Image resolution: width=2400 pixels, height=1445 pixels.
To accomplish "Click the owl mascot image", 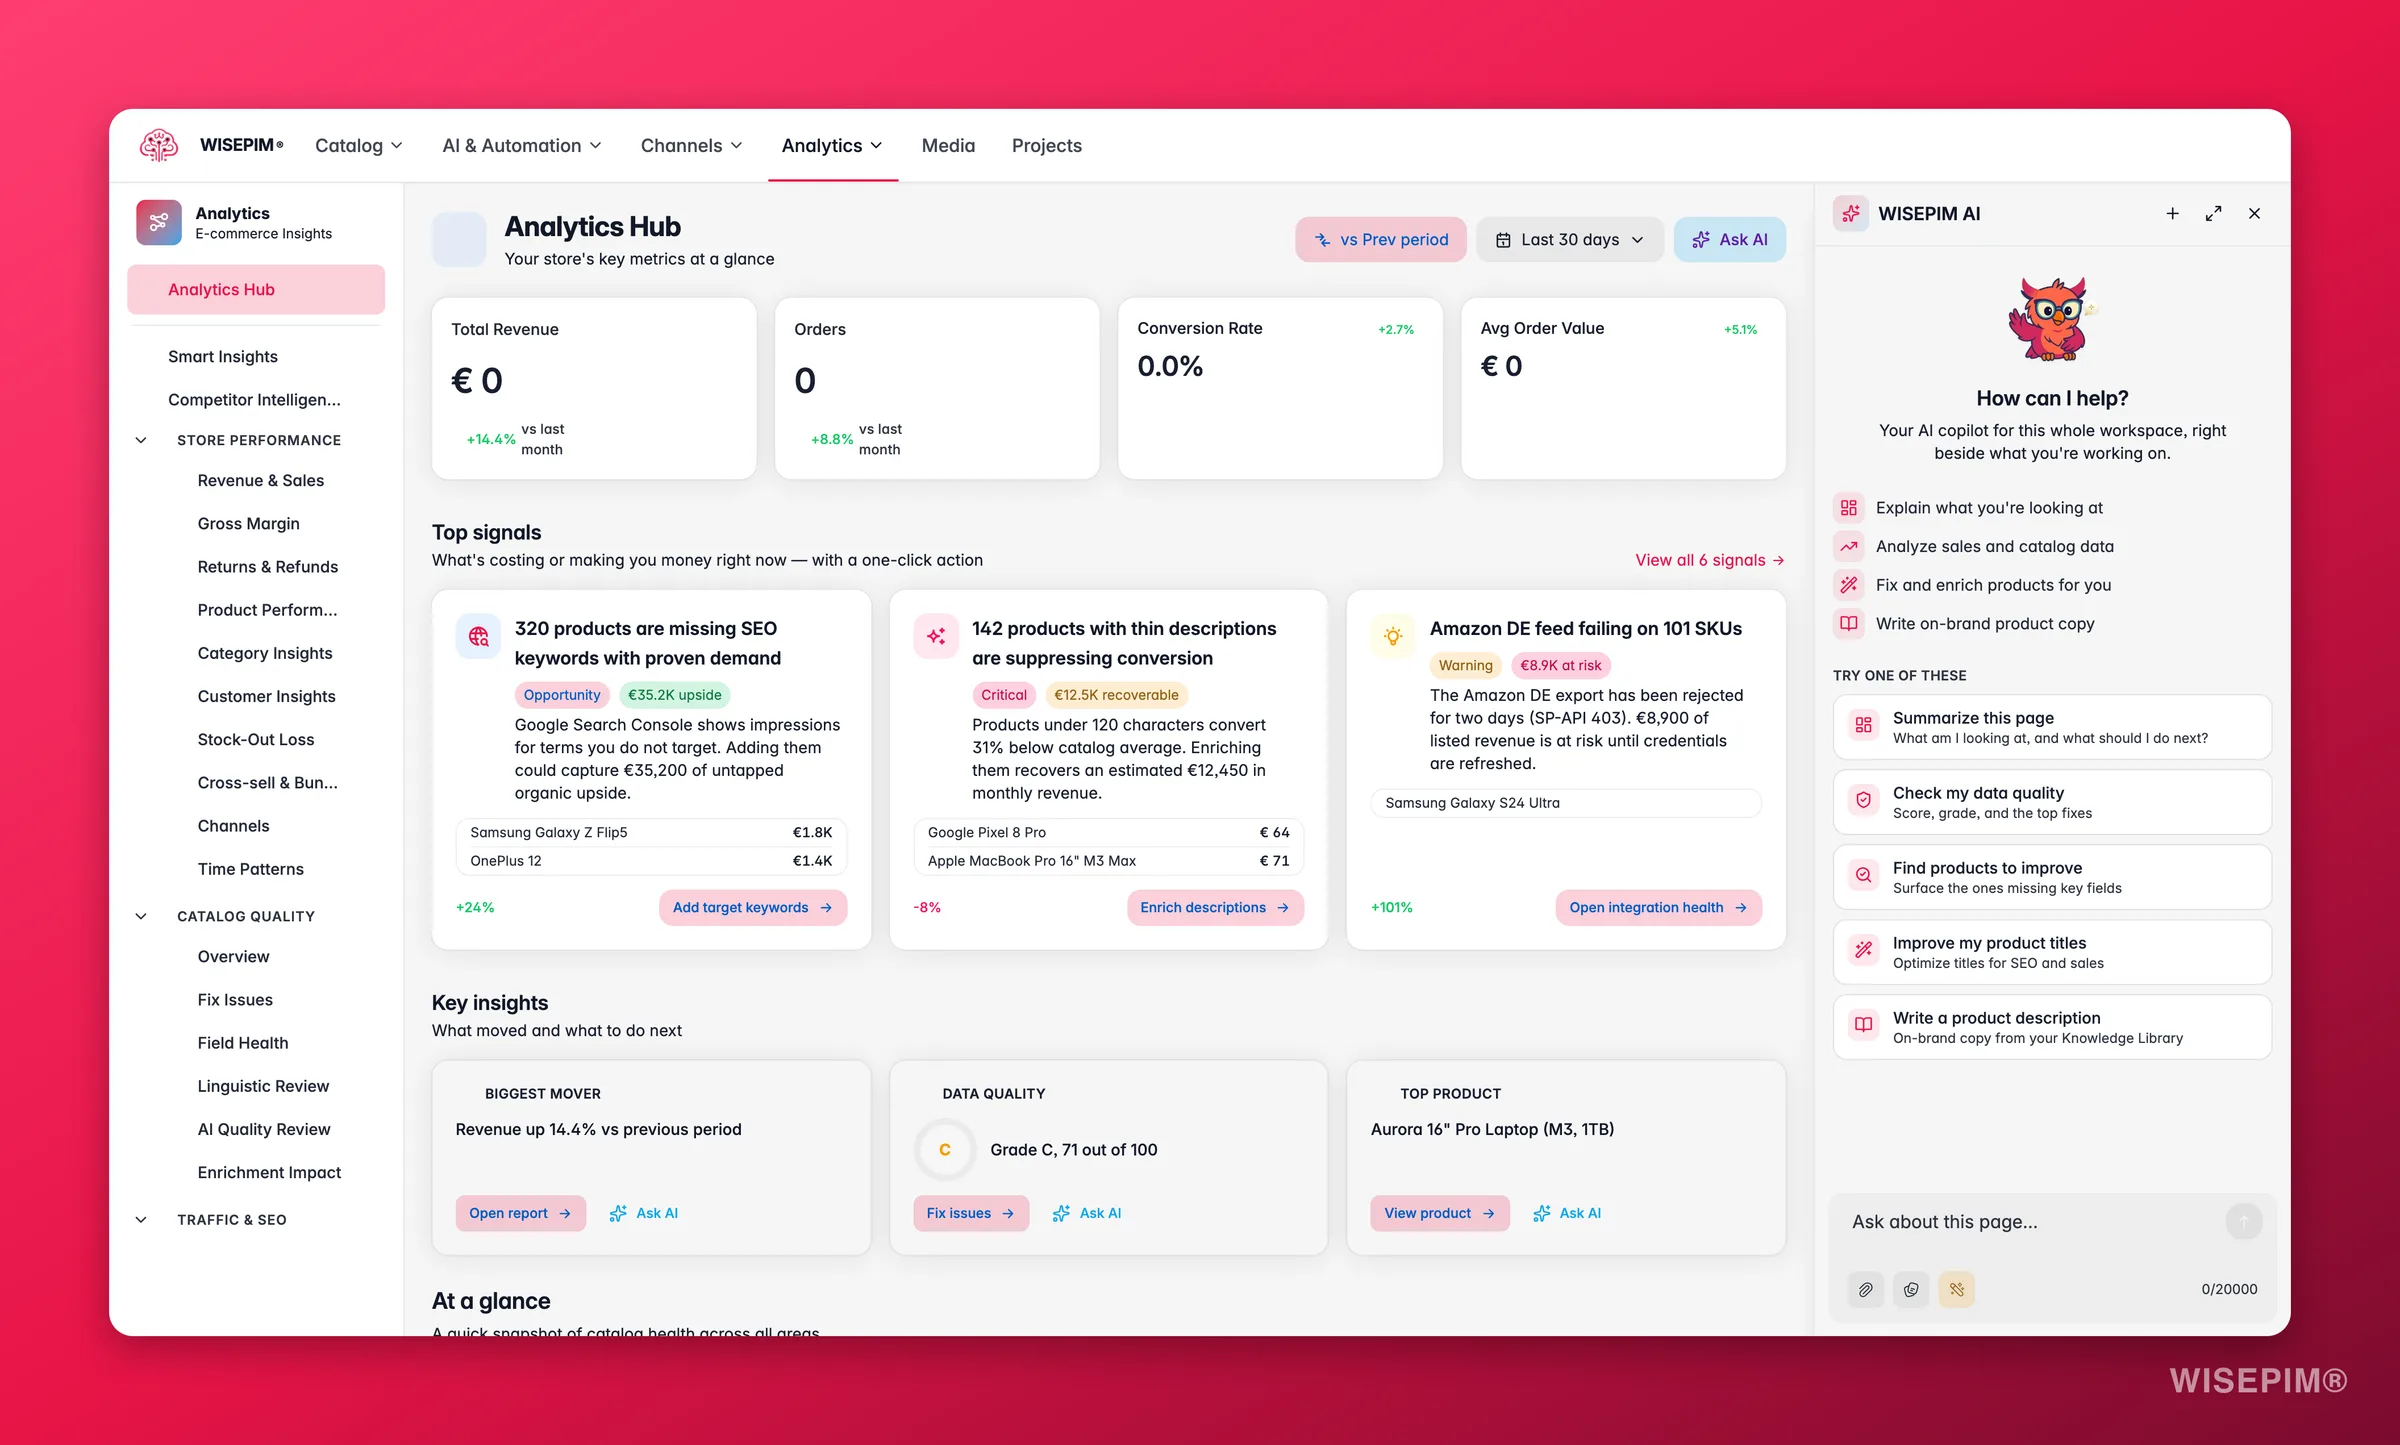I will pyautogui.click(x=2052, y=319).
